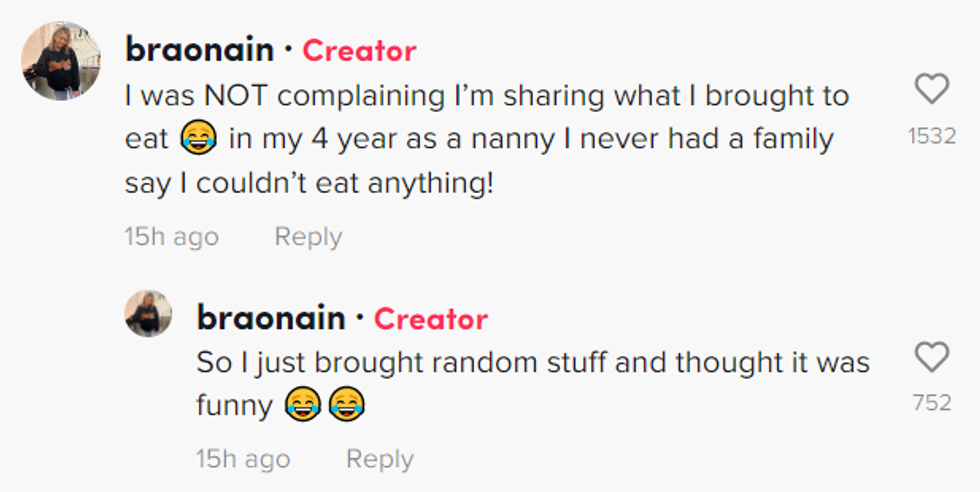Screen dimensions: 980x492
Task: Reply to the "random stuff" comment
Action: coord(379,459)
